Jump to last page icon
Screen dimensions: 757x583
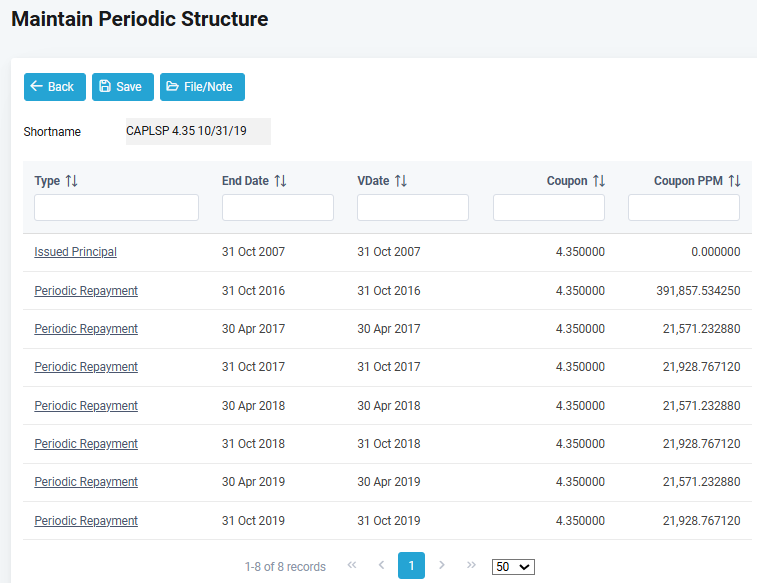coord(471,566)
